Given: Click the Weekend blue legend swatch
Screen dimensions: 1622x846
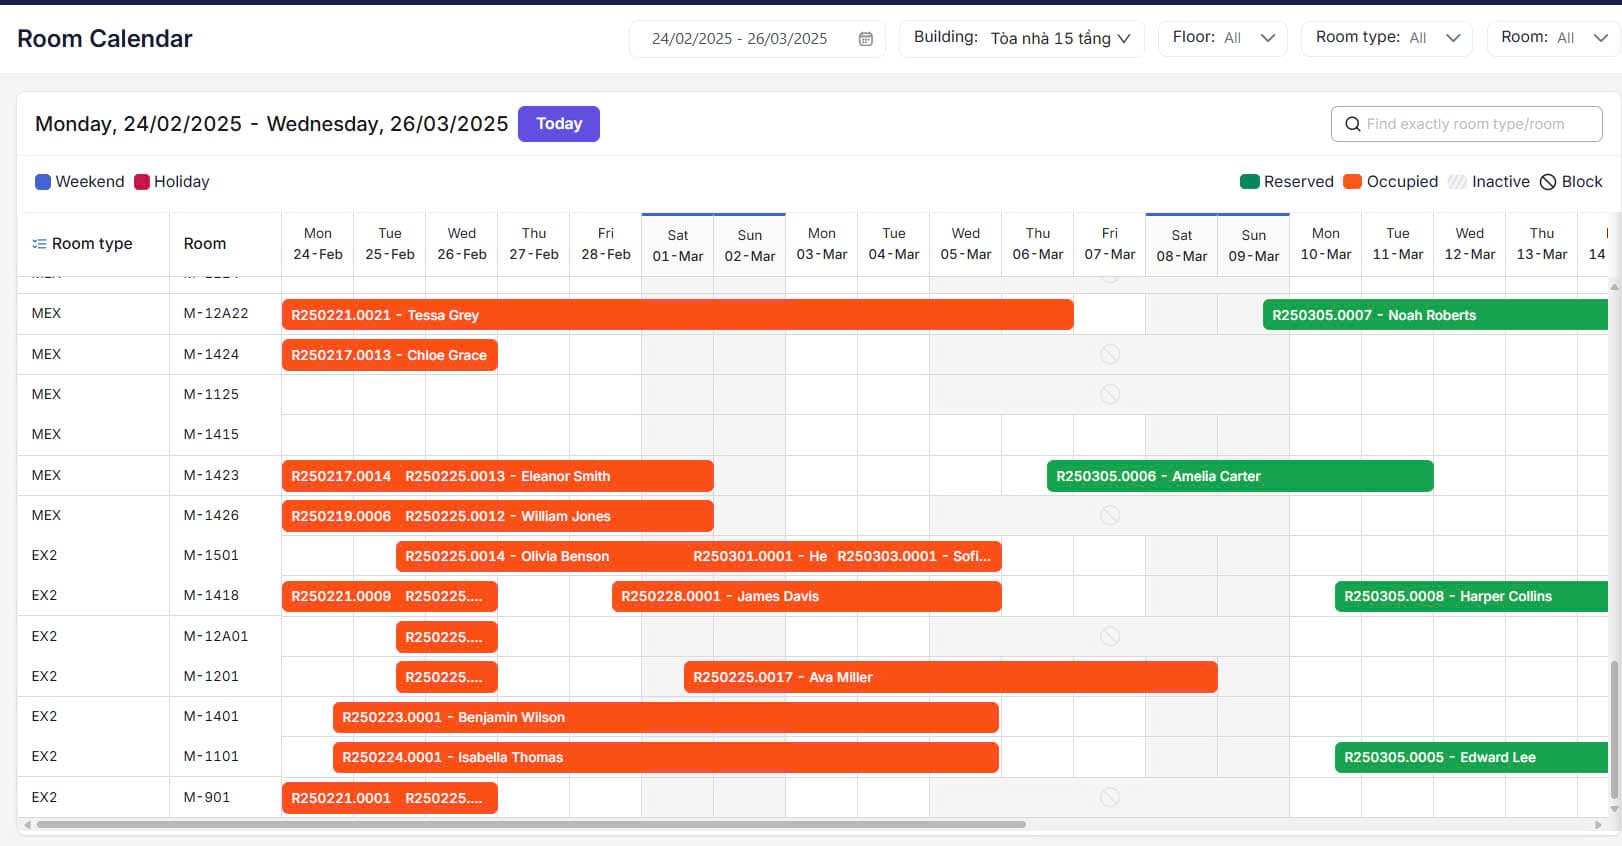Looking at the screenshot, I should [43, 182].
